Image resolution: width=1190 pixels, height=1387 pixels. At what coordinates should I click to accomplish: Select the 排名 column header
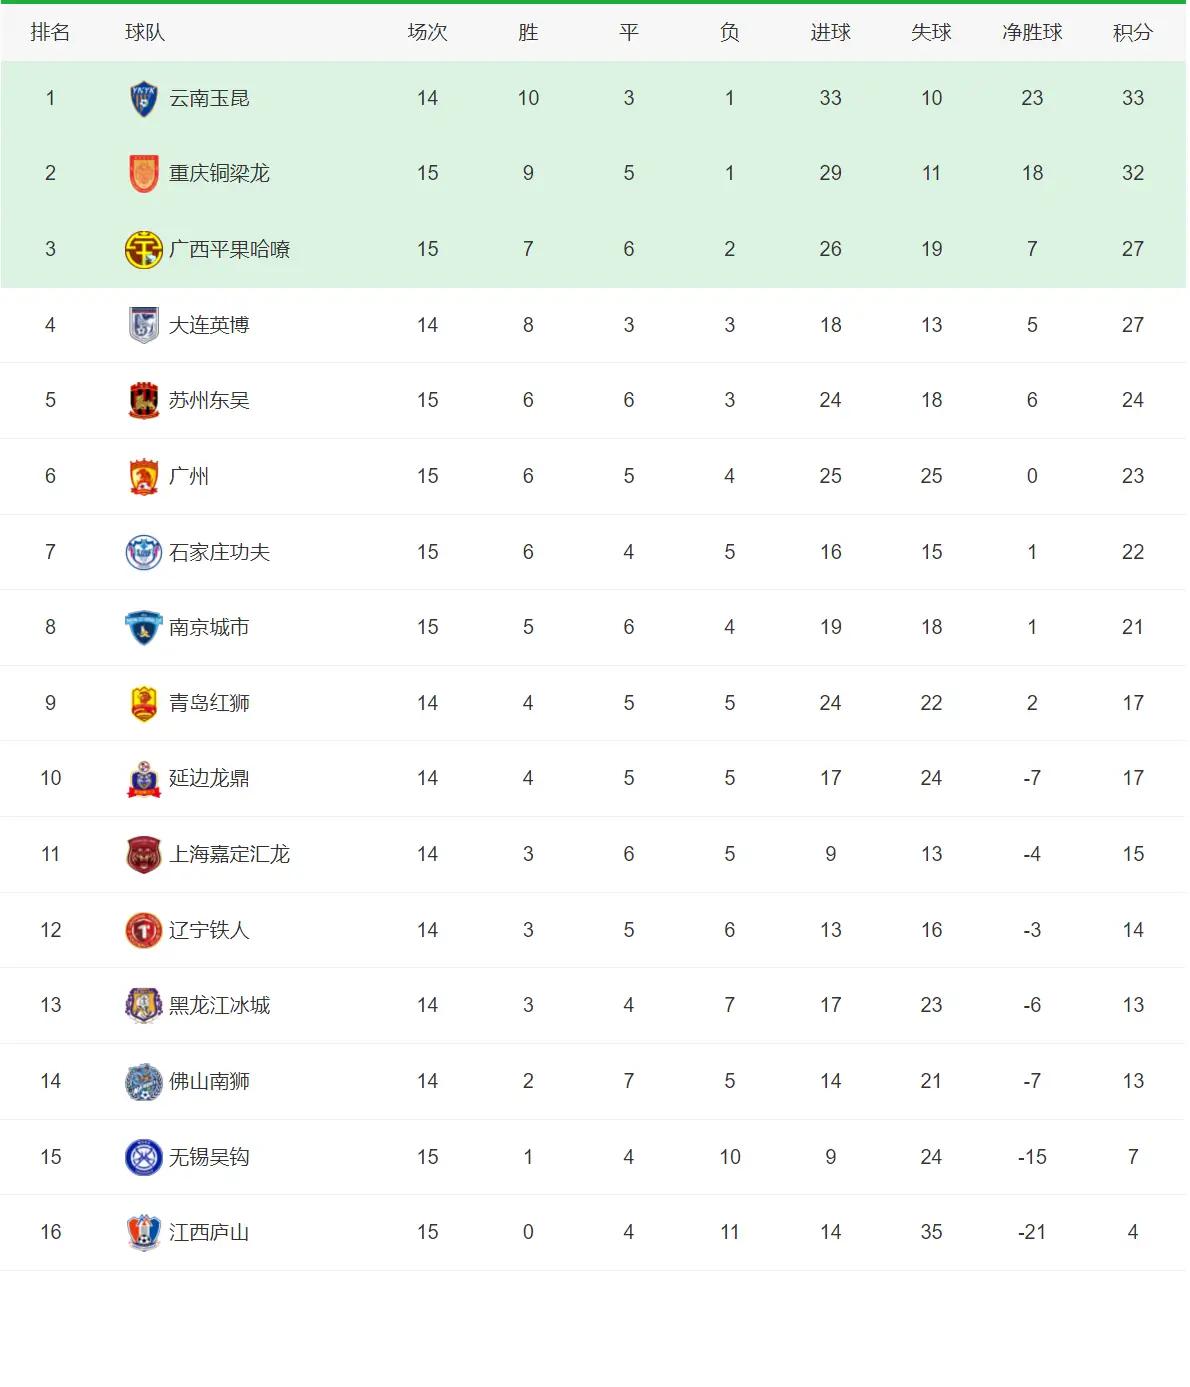(50, 32)
